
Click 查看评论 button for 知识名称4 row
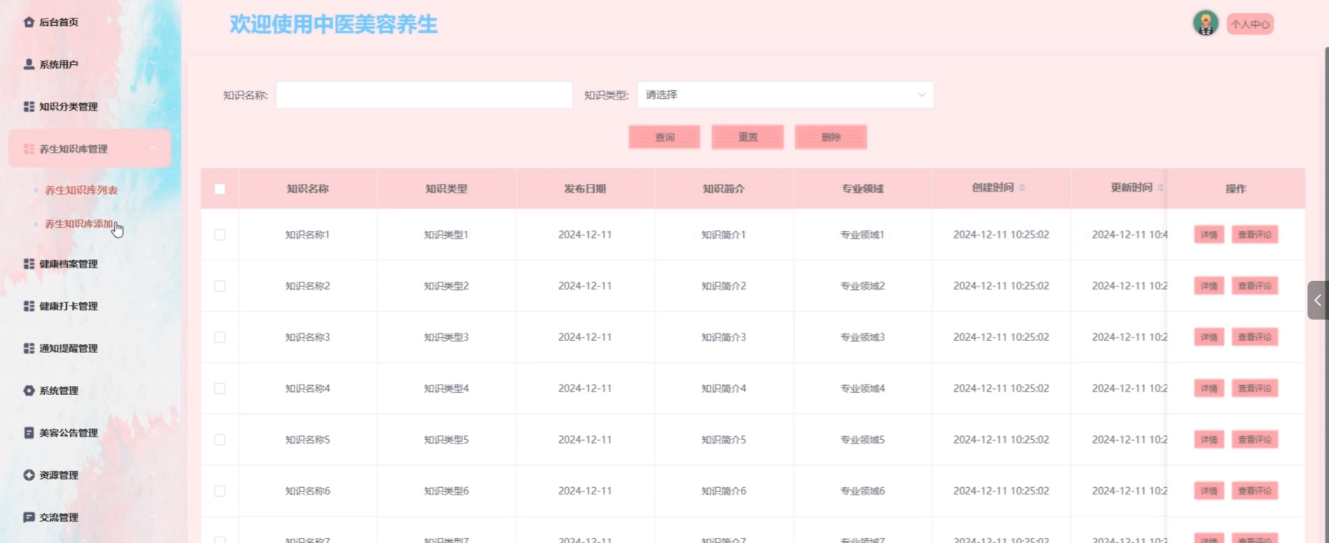[1255, 388]
